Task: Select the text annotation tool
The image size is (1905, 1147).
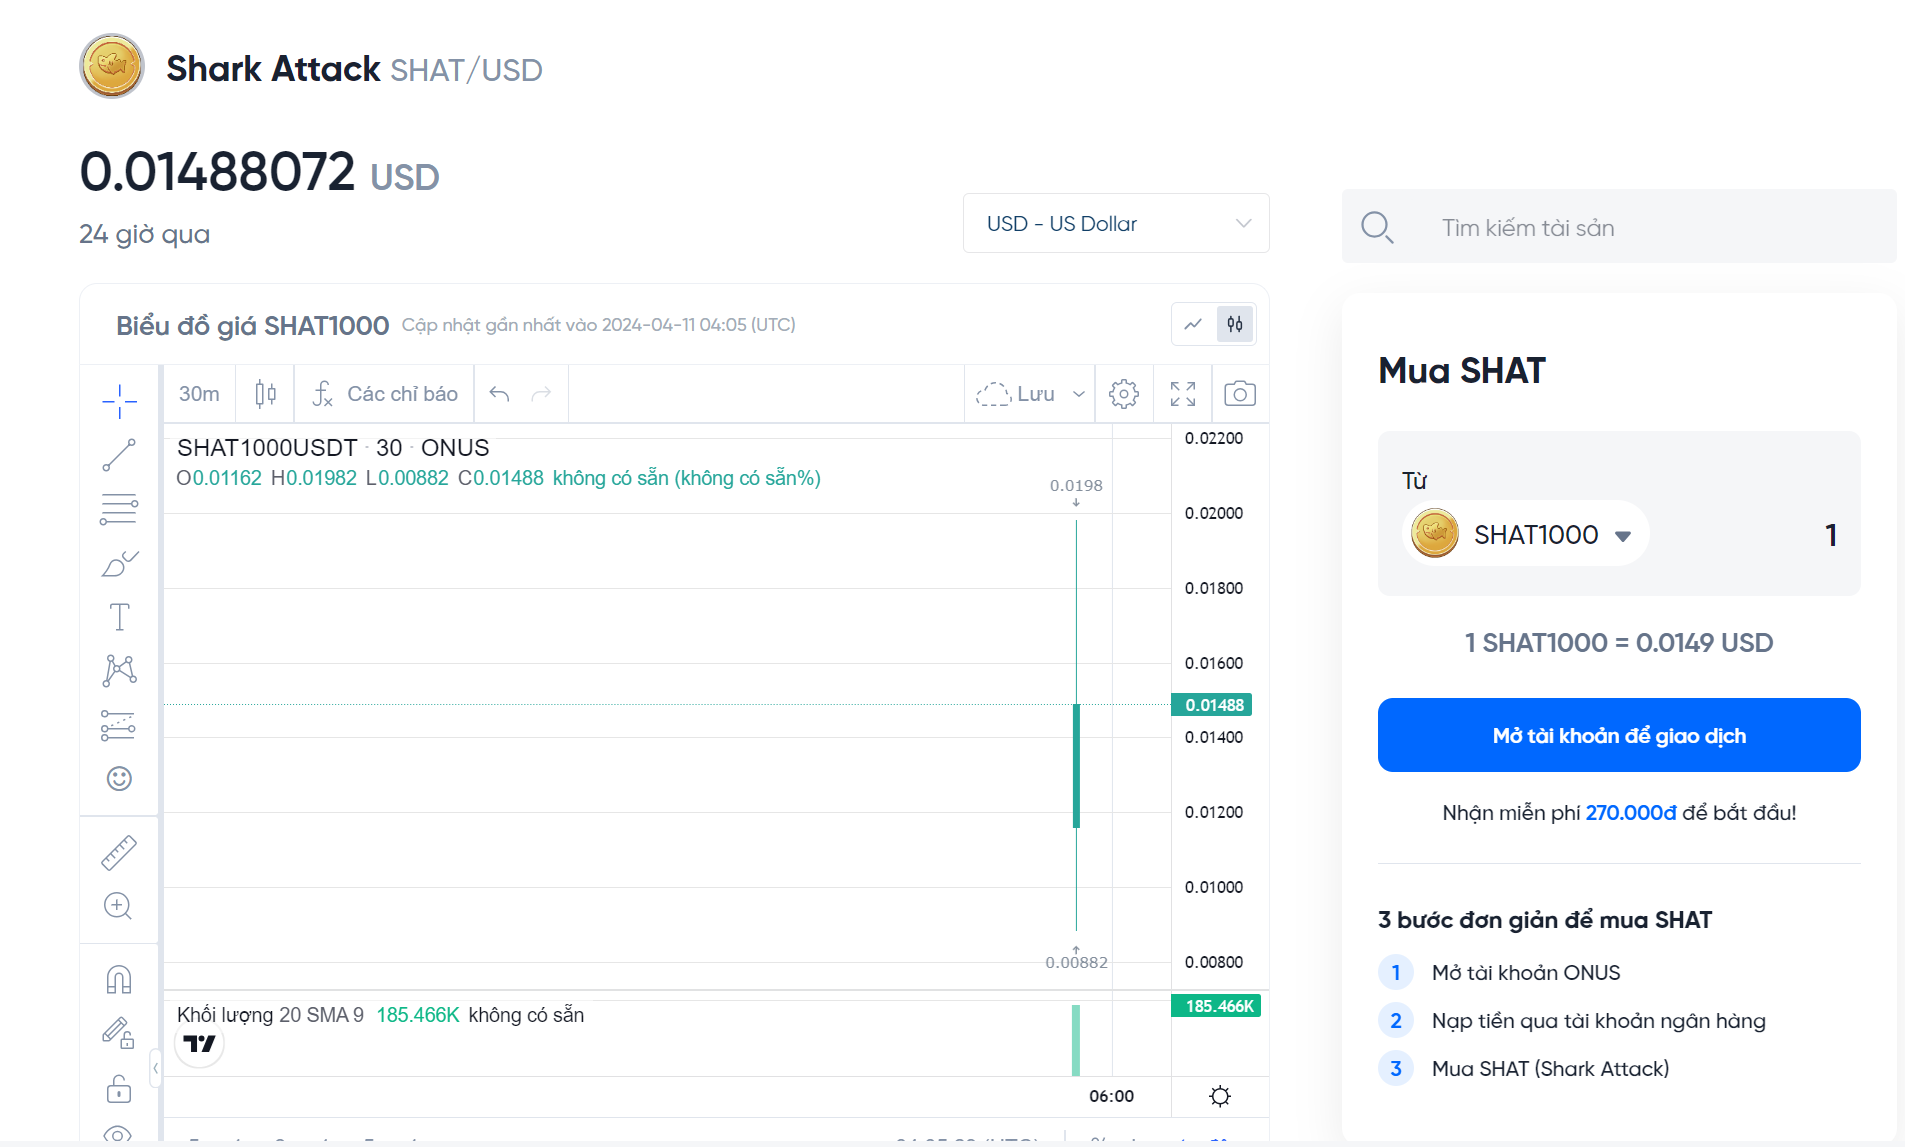Action: pos(119,617)
